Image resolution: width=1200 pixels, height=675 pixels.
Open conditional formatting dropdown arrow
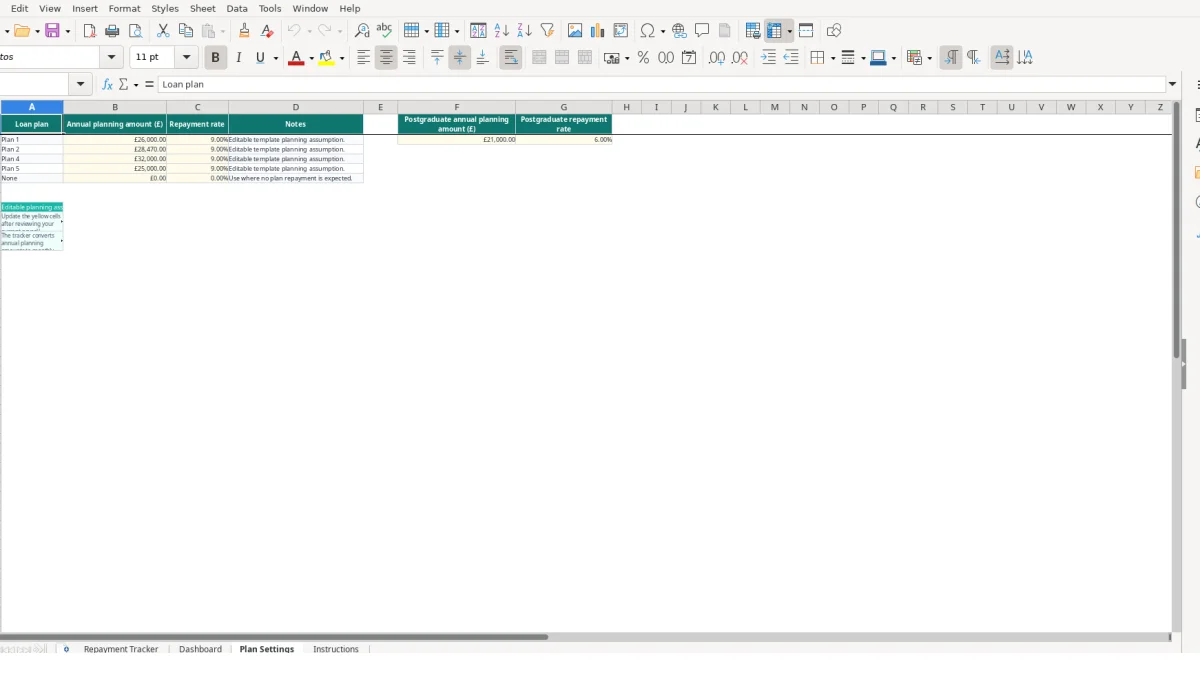(x=930, y=58)
